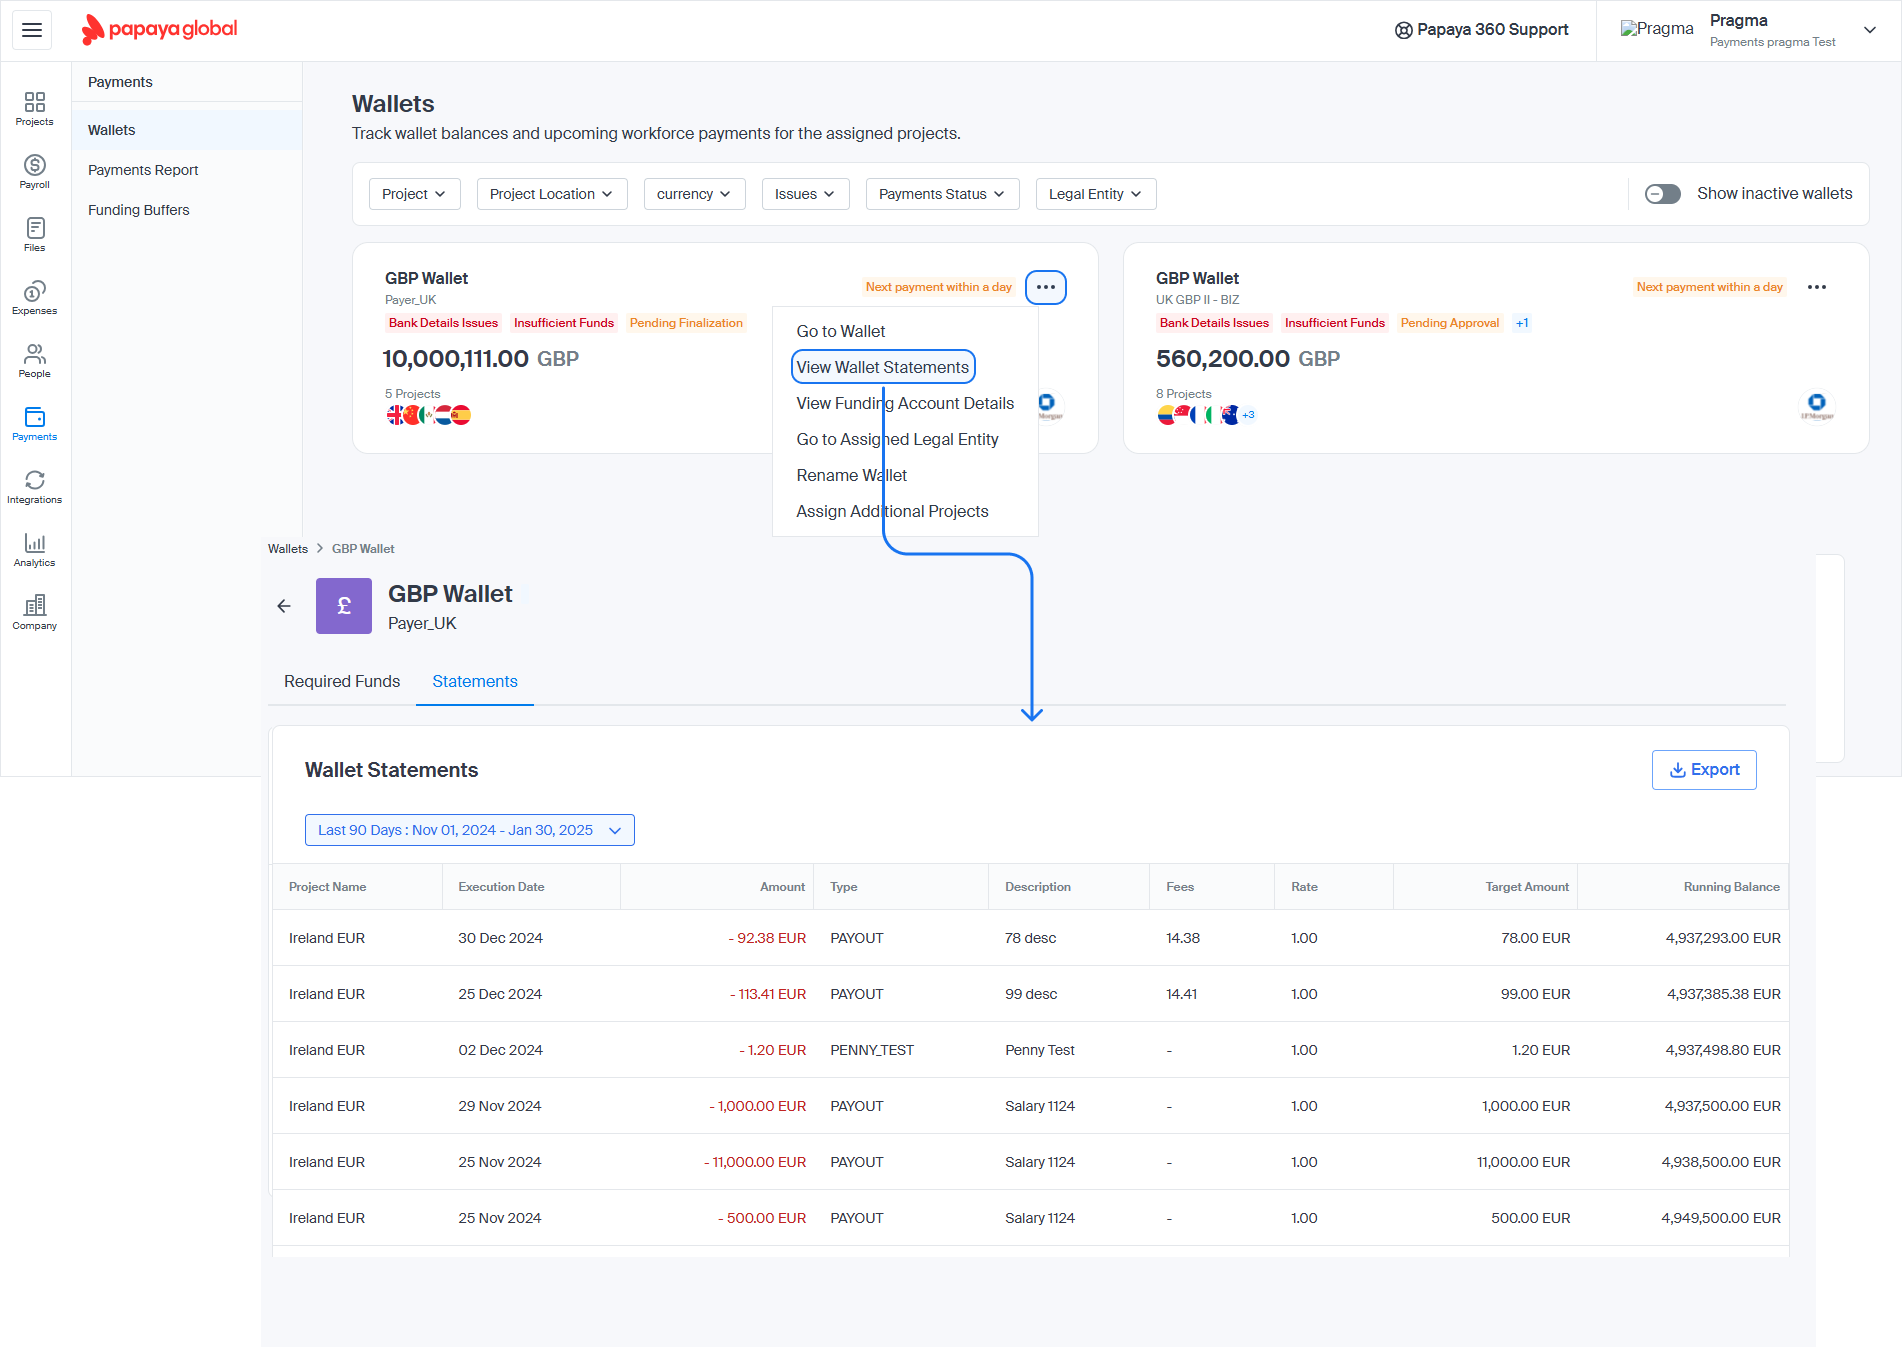Select View Wallet Statements menu item
This screenshot has width=1902, height=1347.
pos(883,367)
